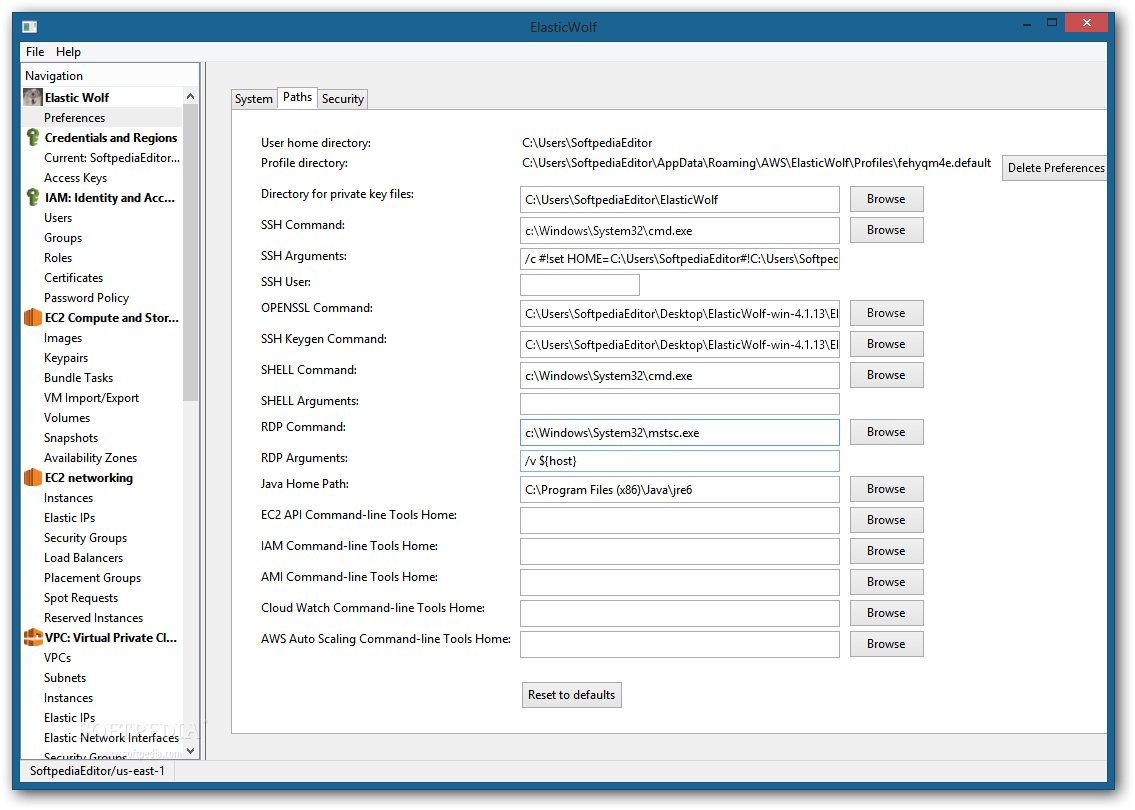The width and height of the screenshot is (1135, 810).
Task: Click SoftpediaEditor/us-east-1 status bar entry
Action: [x=98, y=772]
